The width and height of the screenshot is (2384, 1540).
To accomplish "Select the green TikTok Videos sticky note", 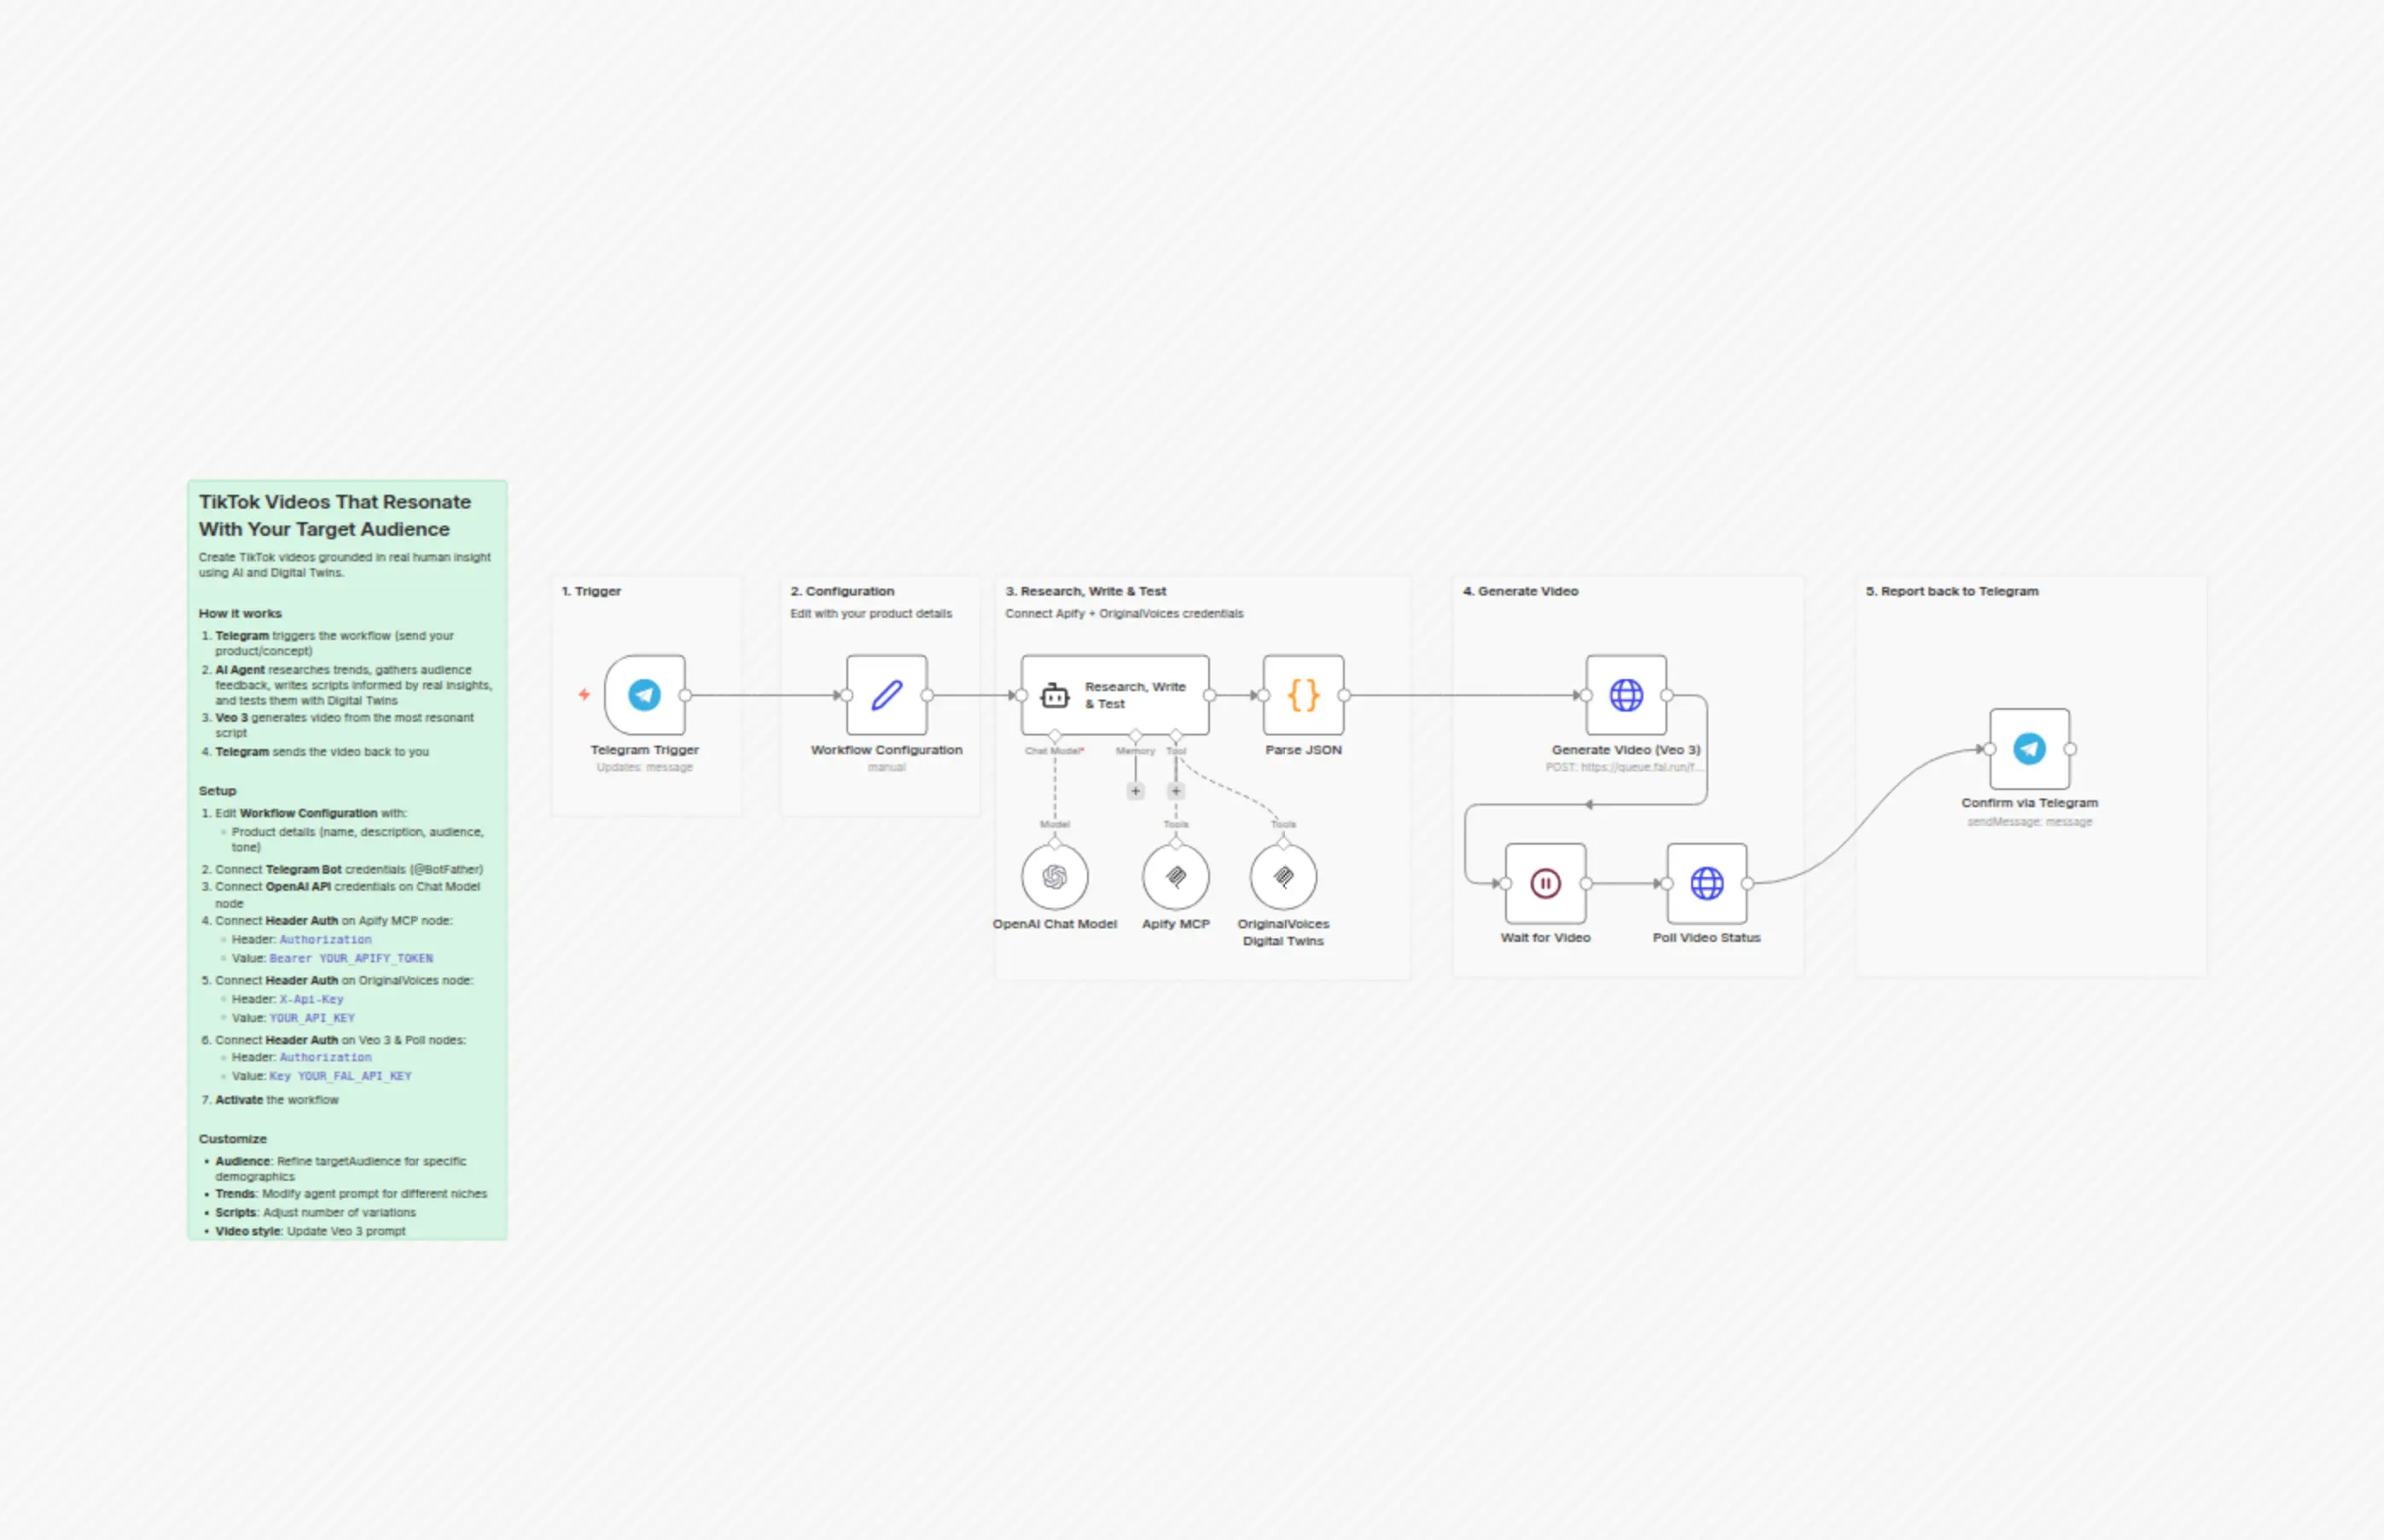I will (x=347, y=860).
